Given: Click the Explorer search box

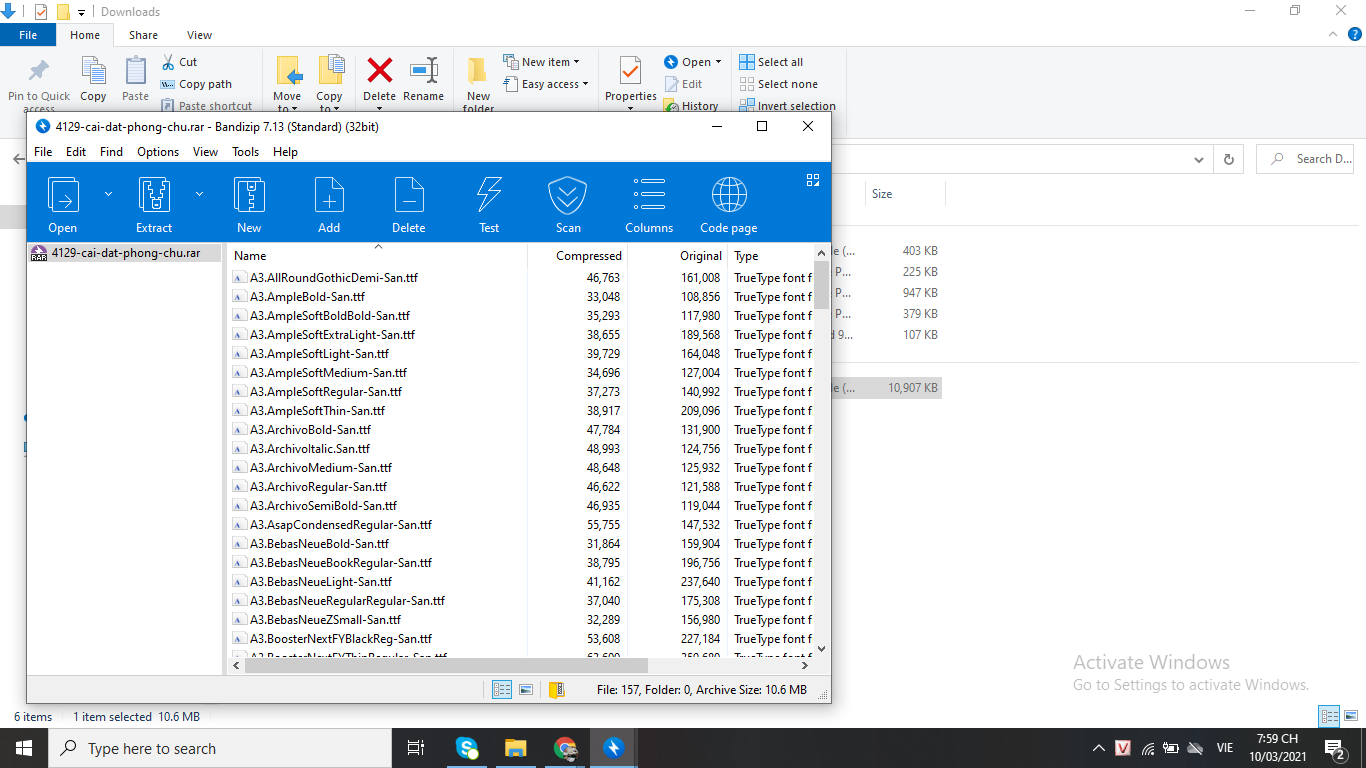Looking at the screenshot, I should pos(1305,159).
